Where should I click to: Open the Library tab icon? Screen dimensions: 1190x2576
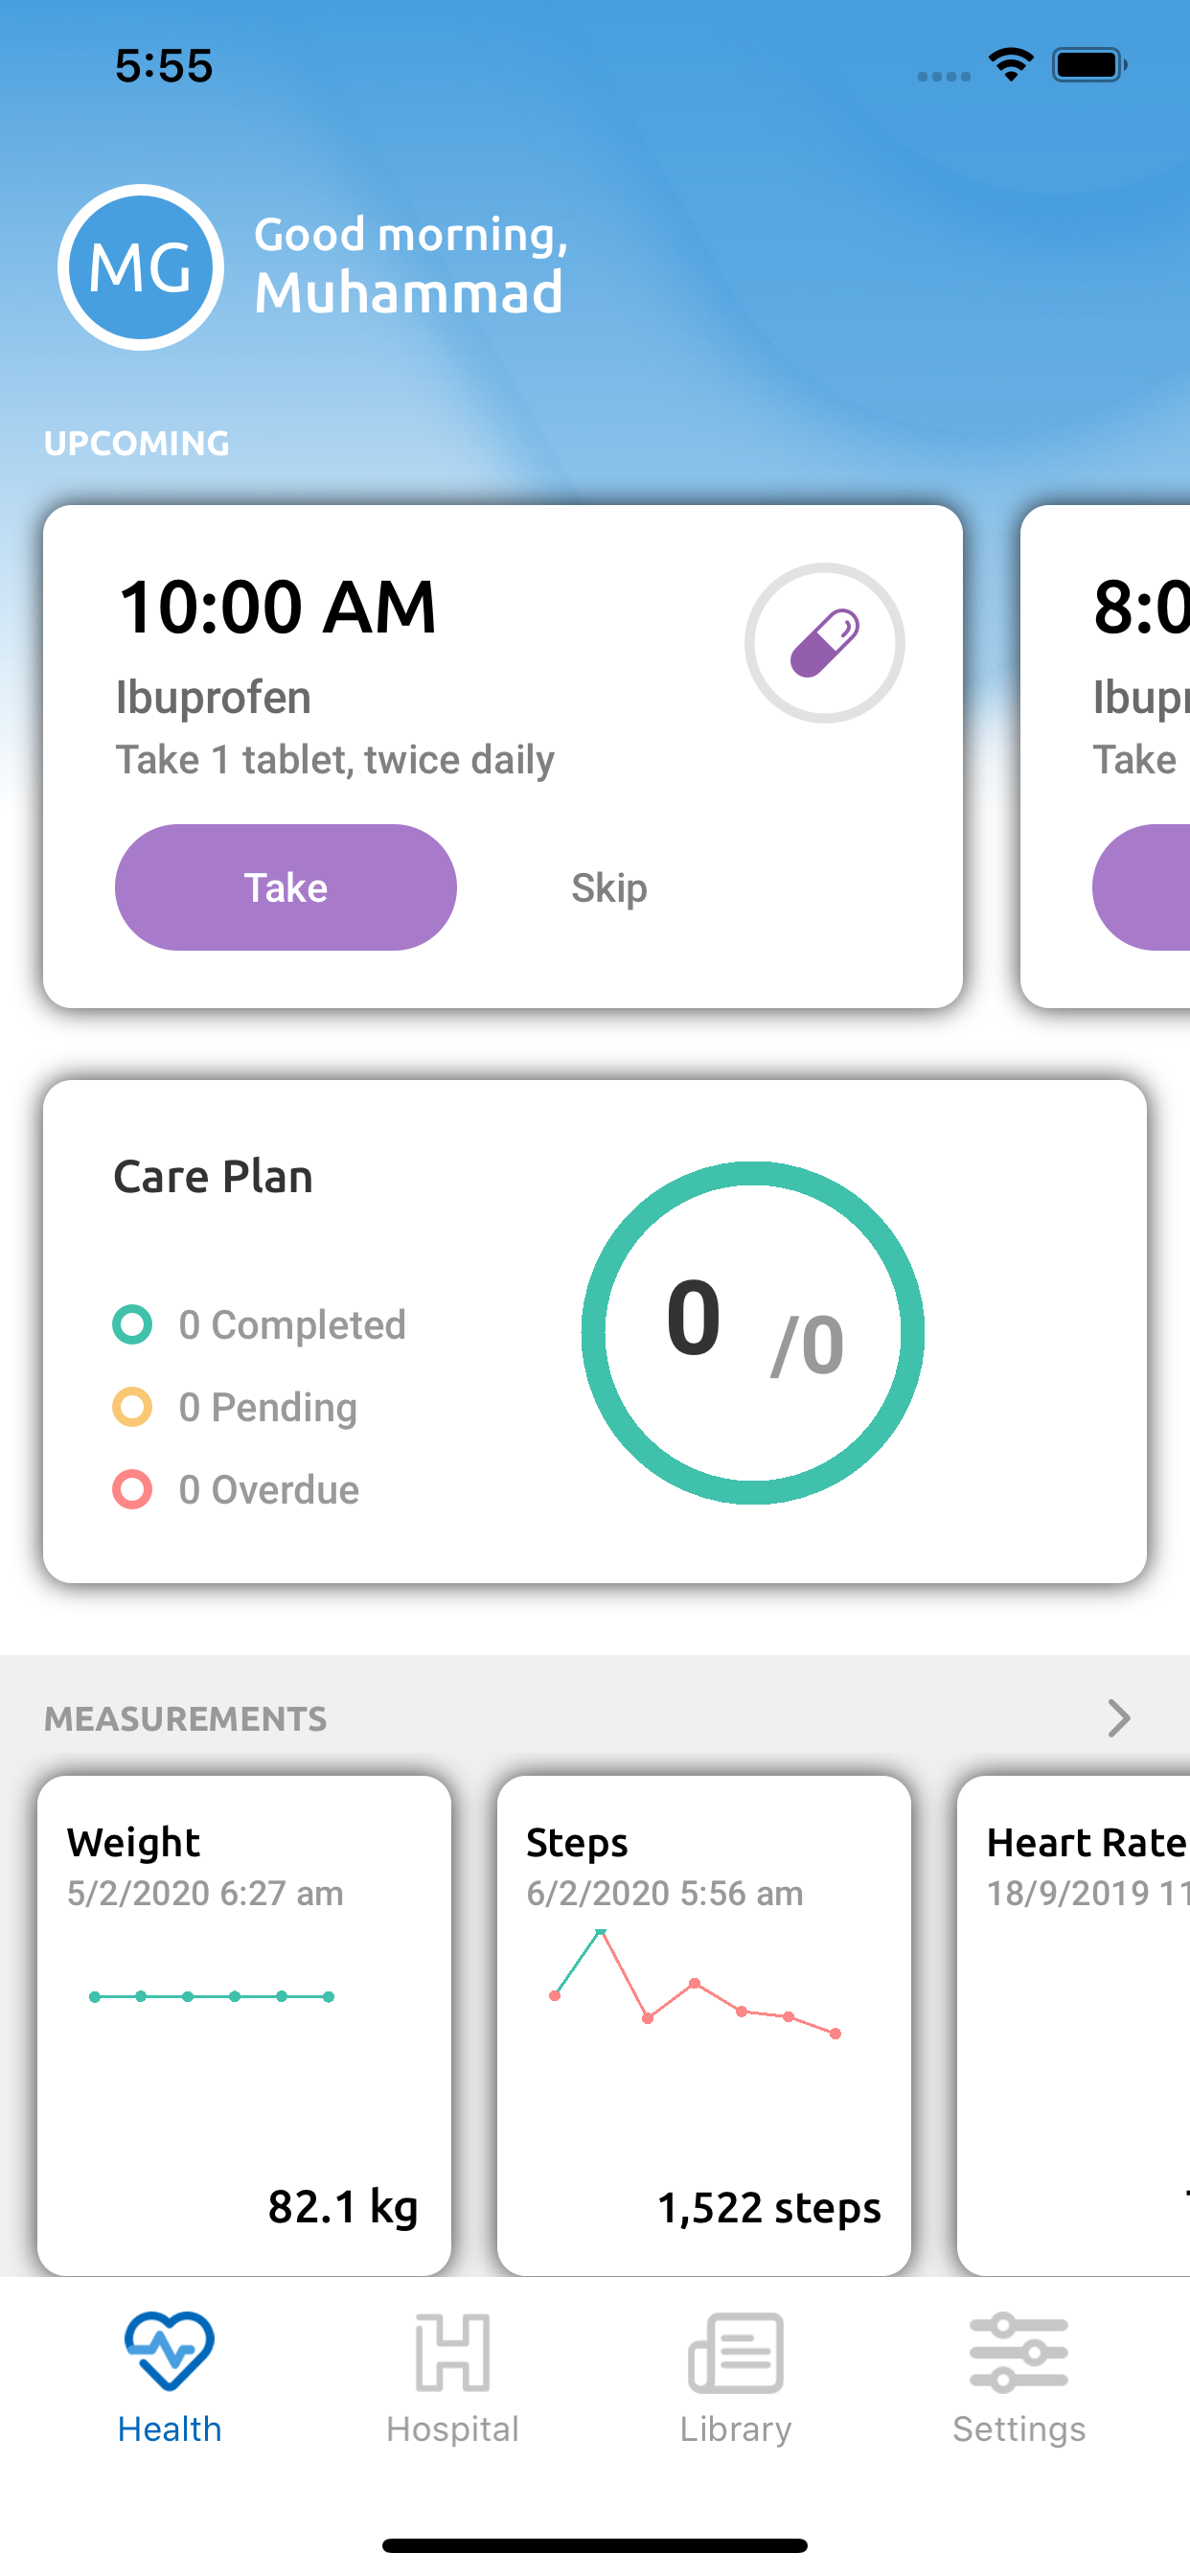tap(735, 2352)
